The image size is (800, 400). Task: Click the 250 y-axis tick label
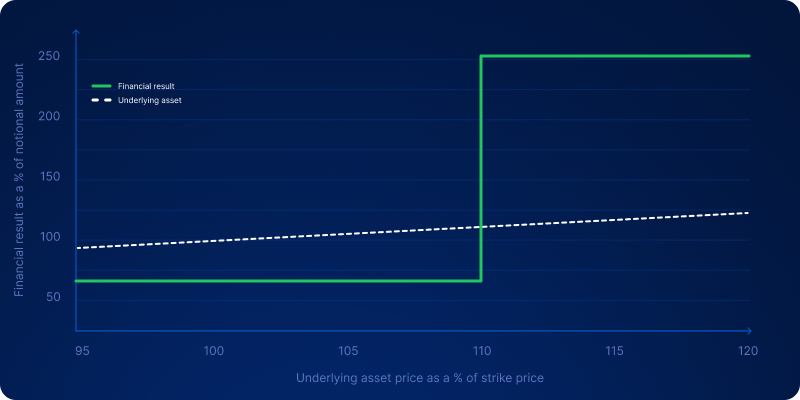tap(50, 56)
